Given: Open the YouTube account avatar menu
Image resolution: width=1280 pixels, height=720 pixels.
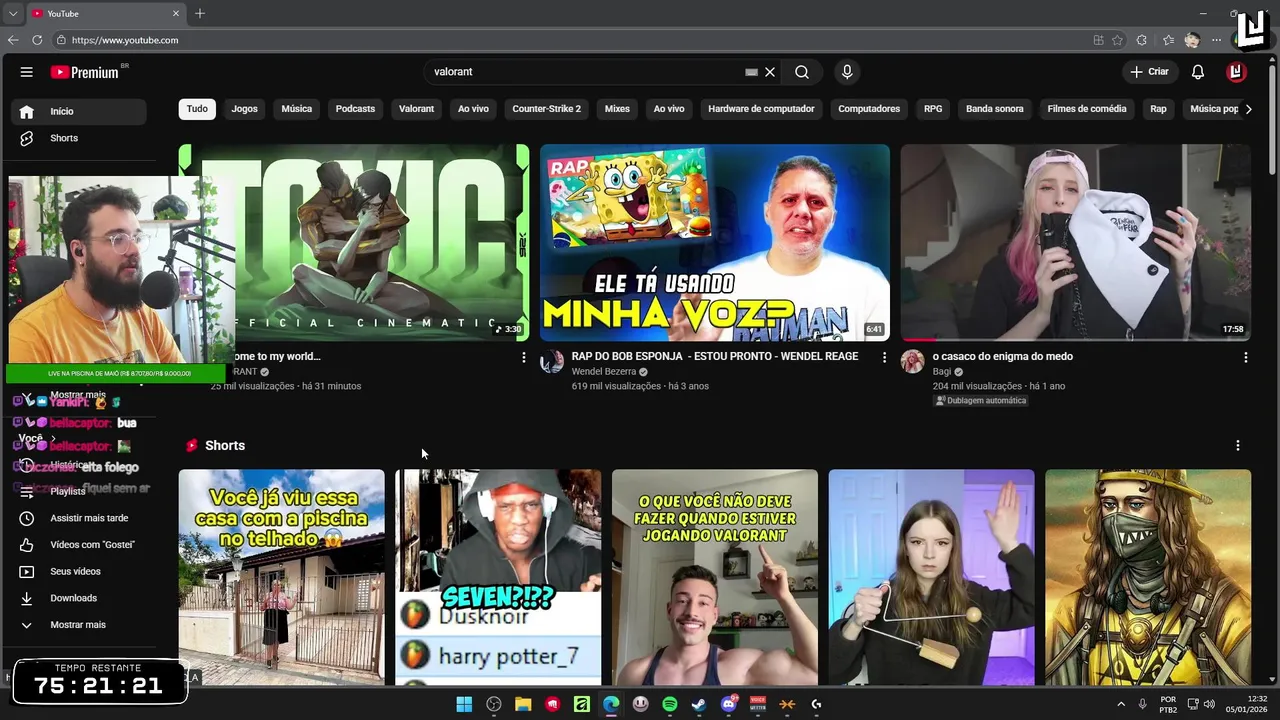Looking at the screenshot, I should [x=1236, y=72].
